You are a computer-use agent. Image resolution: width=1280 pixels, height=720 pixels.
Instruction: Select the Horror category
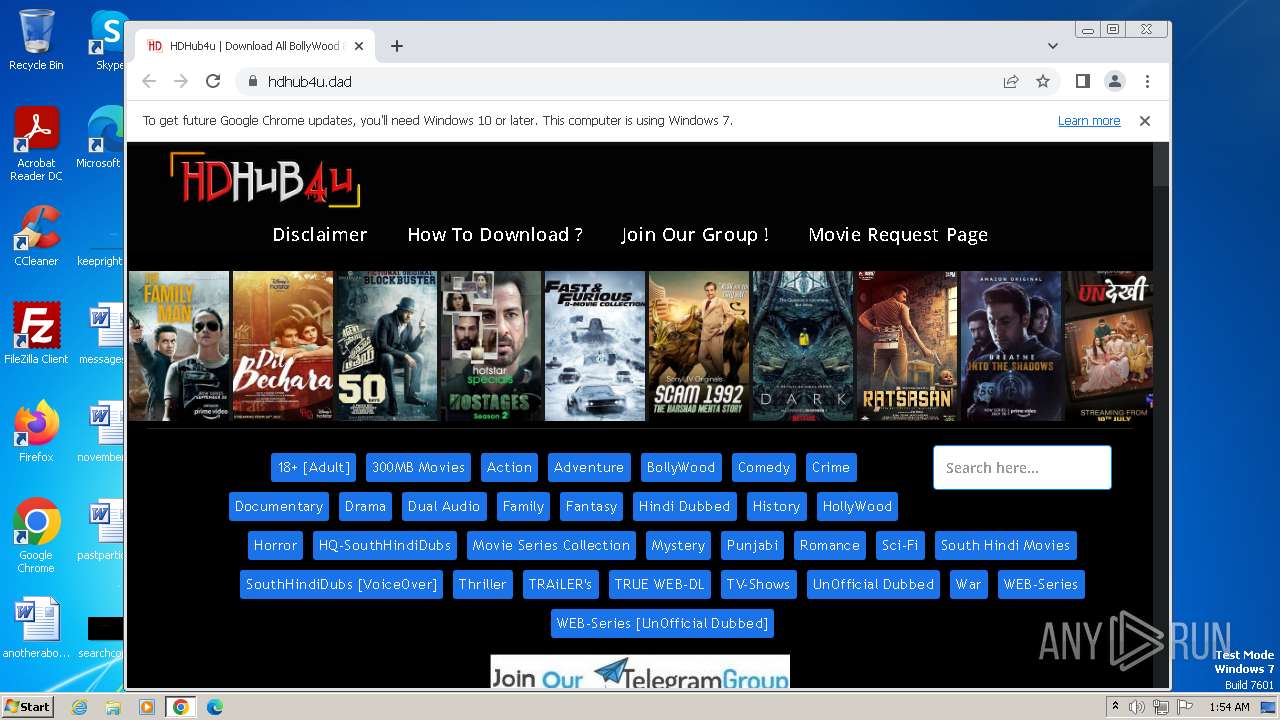(x=275, y=546)
